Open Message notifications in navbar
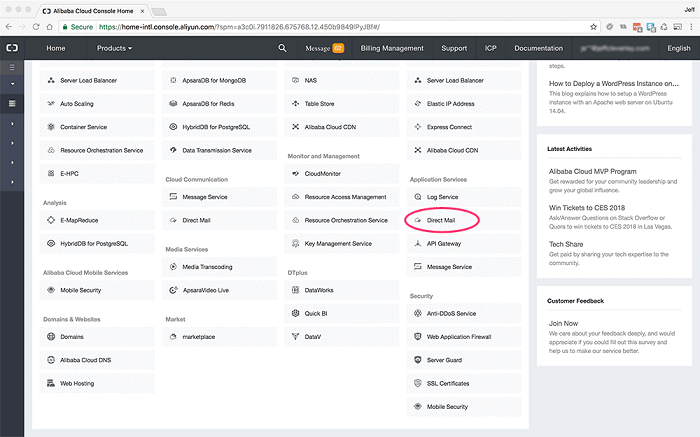The image size is (700, 437). tap(325, 48)
